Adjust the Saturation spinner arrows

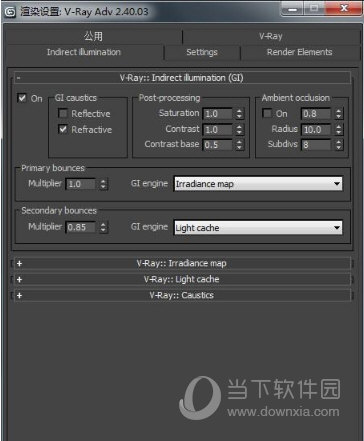click(x=239, y=114)
